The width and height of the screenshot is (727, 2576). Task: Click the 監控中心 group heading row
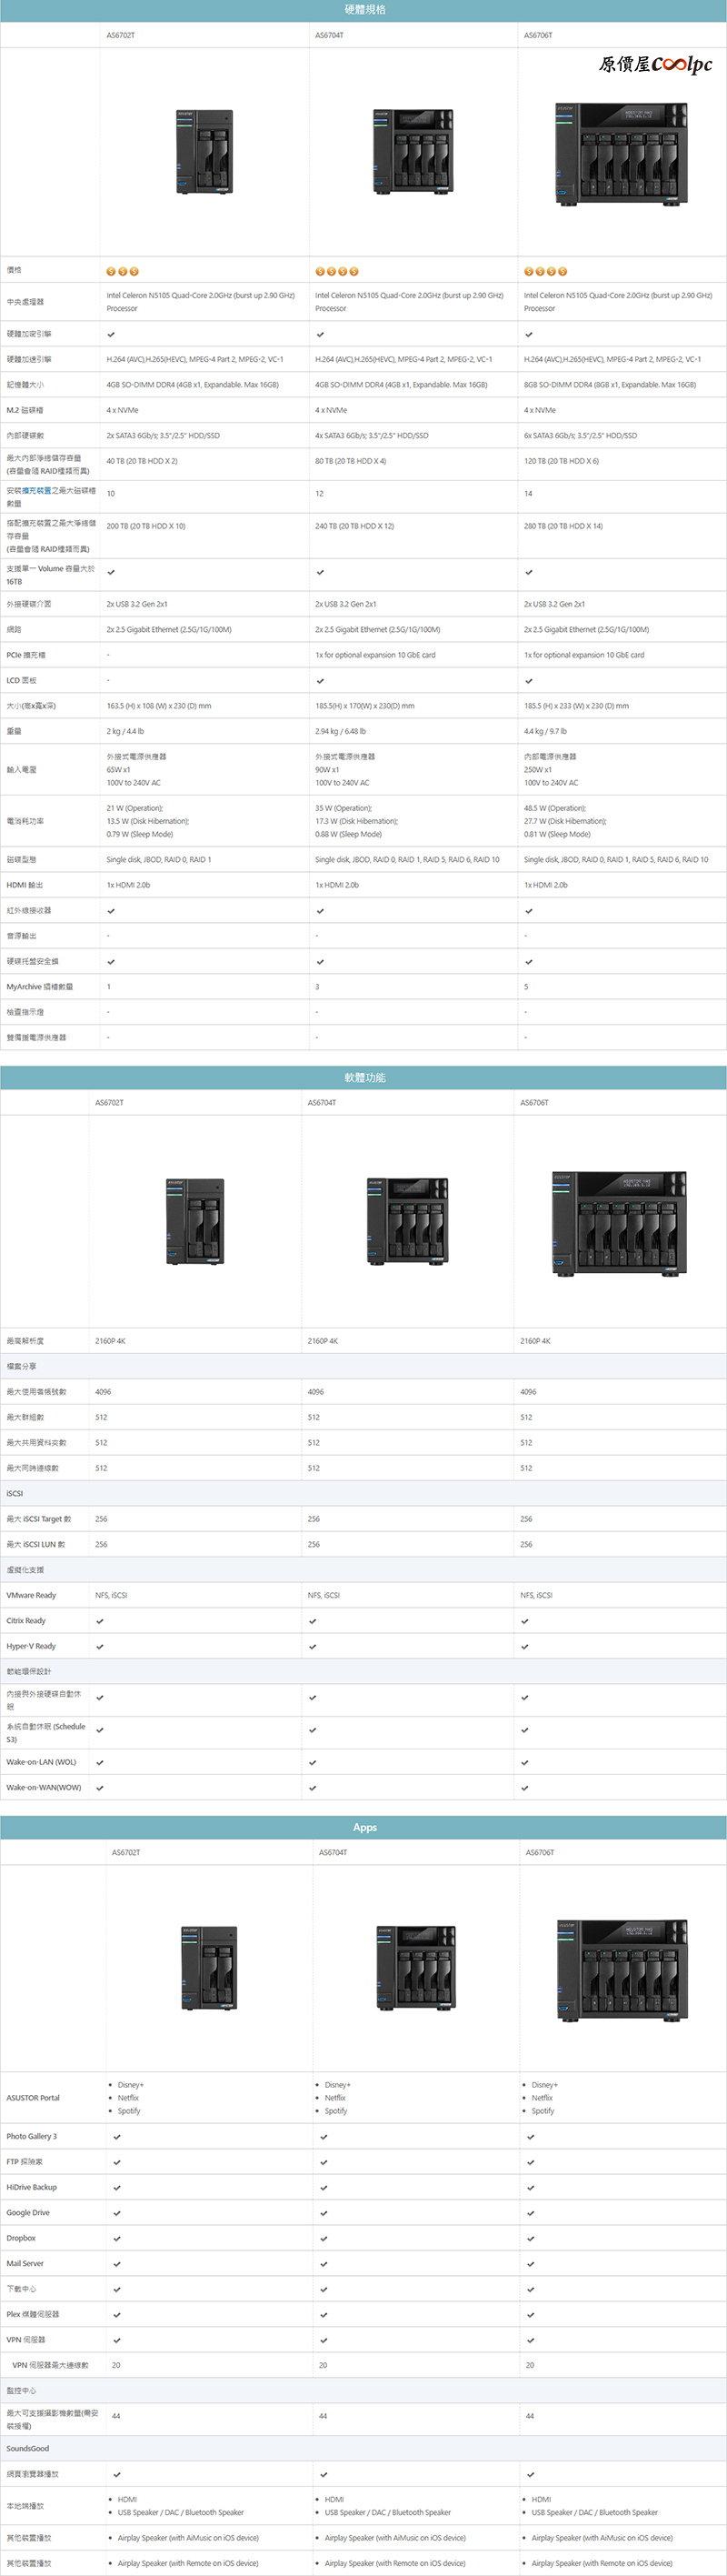pos(364,2391)
